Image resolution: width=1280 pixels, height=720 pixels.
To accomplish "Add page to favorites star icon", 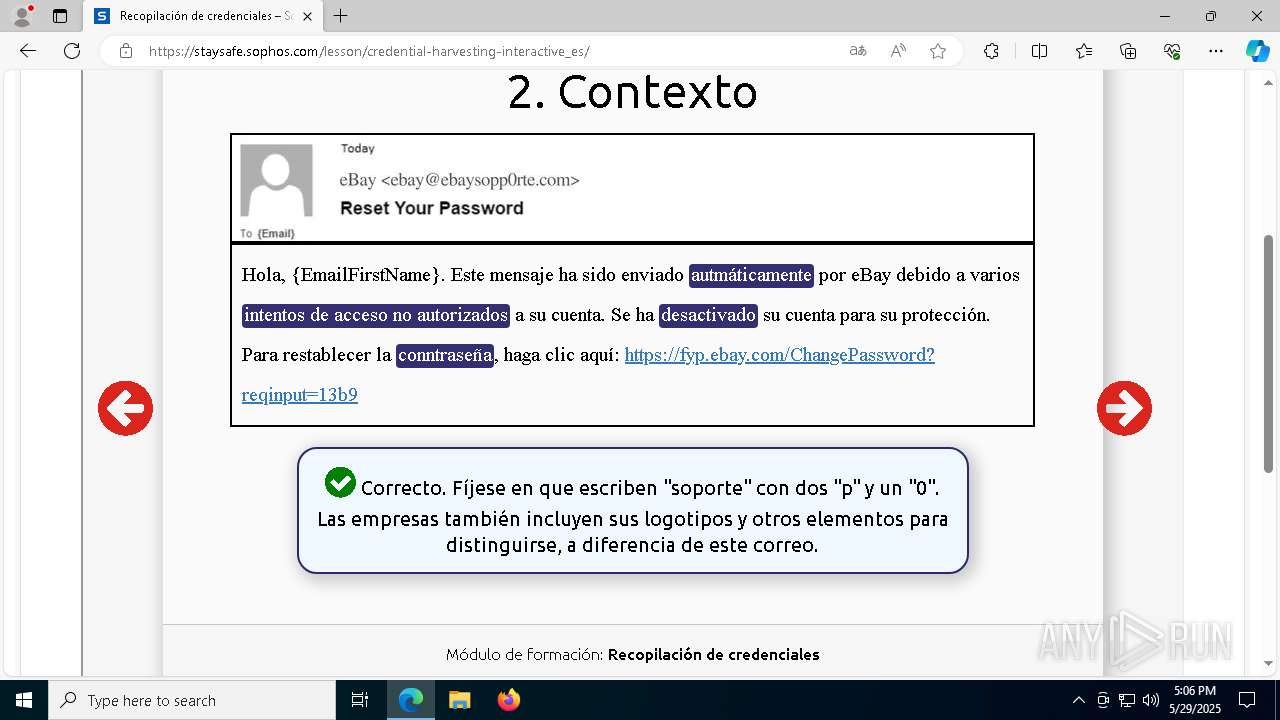I will point(938,51).
